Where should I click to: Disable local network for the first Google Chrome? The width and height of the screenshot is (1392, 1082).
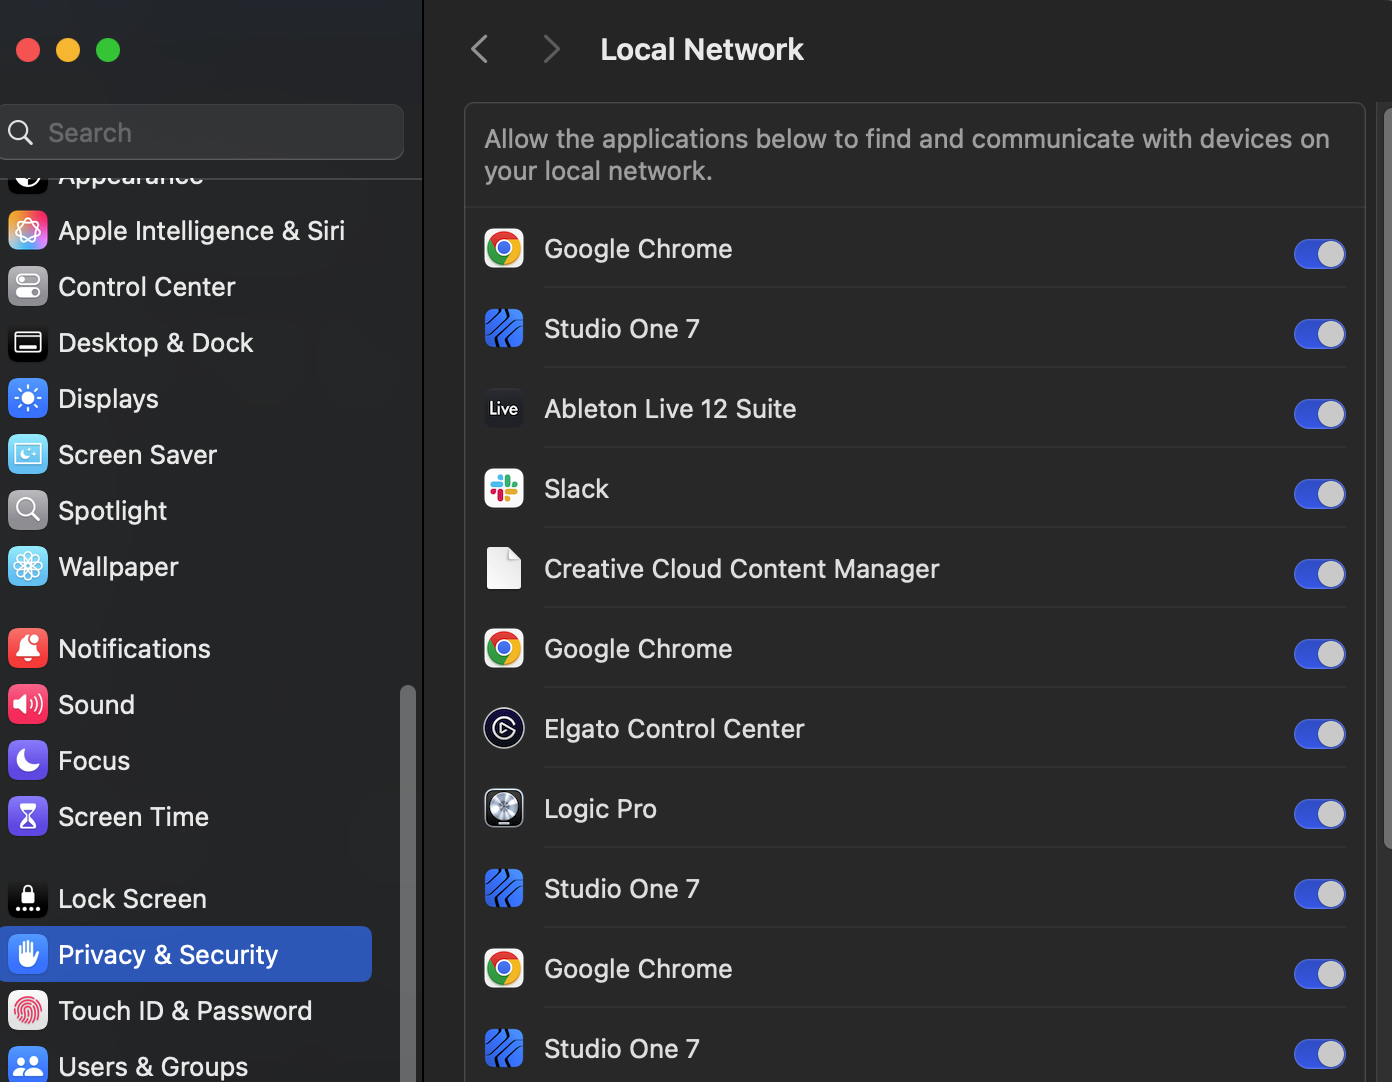[1320, 254]
